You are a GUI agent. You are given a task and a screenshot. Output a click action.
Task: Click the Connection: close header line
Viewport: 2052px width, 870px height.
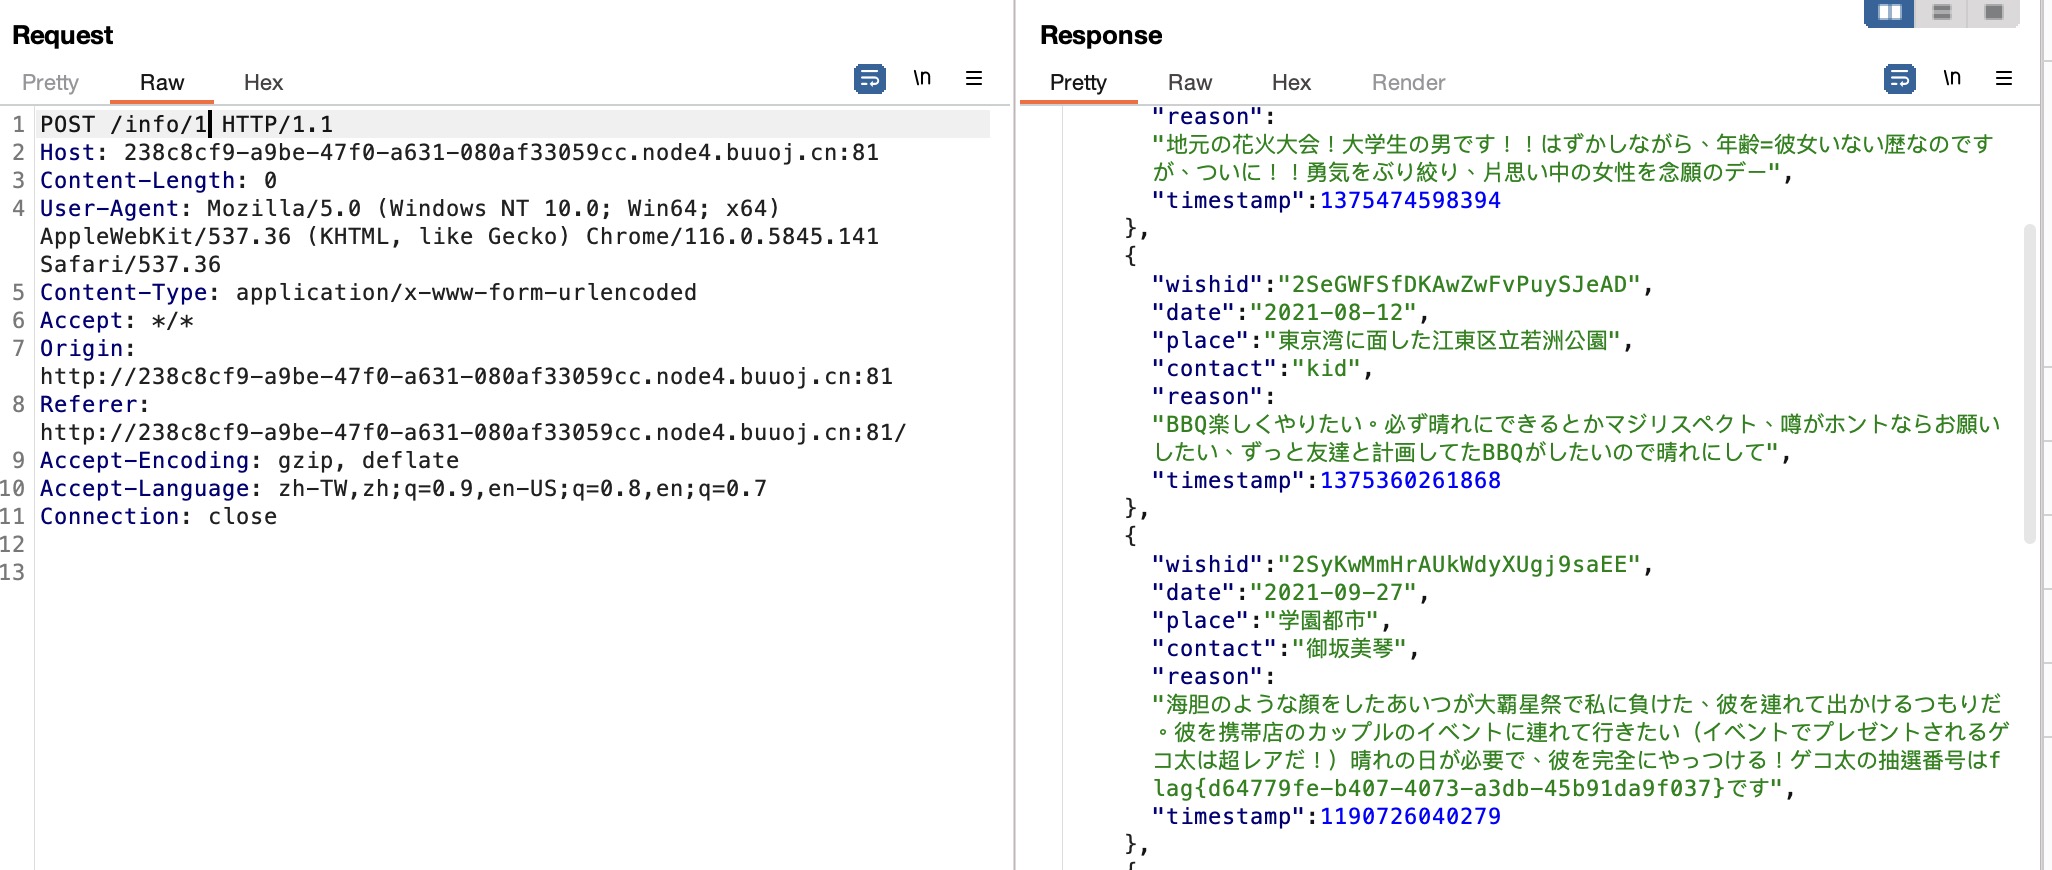pyautogui.click(x=158, y=516)
